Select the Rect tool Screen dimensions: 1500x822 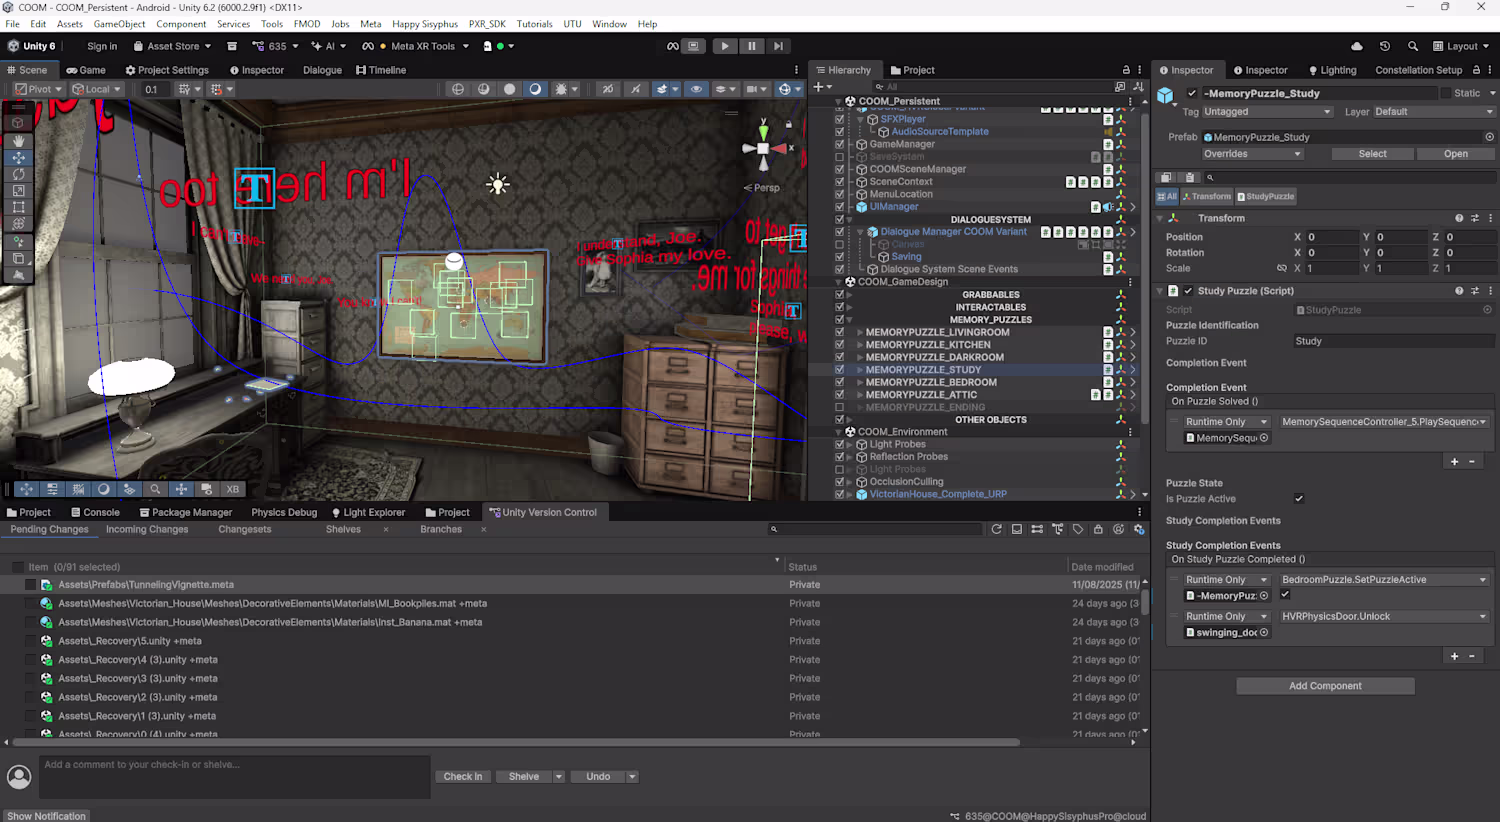[x=19, y=207]
